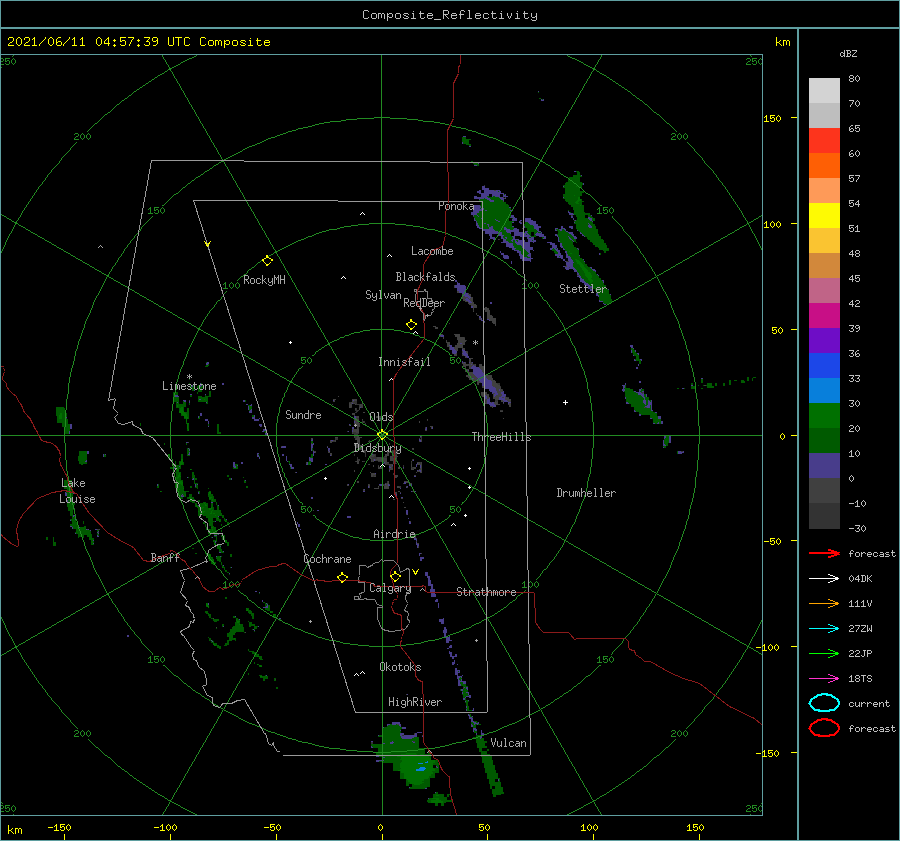Click the 150 value on right km axis
Screen dimensions: 900x841
tap(772, 118)
